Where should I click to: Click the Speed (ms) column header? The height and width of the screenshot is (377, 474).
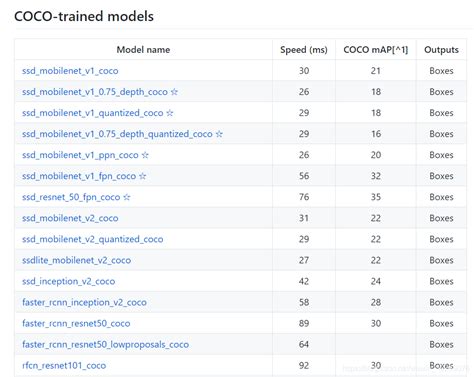tap(304, 50)
